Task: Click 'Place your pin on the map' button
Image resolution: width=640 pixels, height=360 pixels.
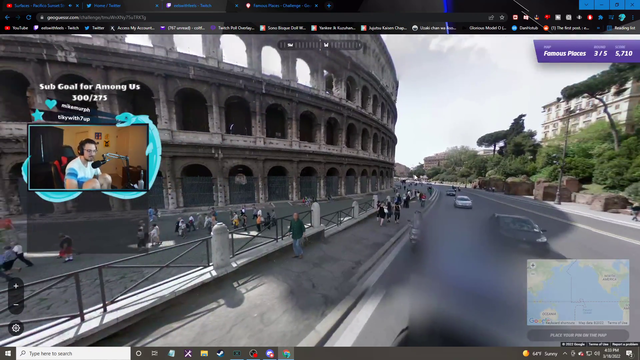Action: pos(578,335)
